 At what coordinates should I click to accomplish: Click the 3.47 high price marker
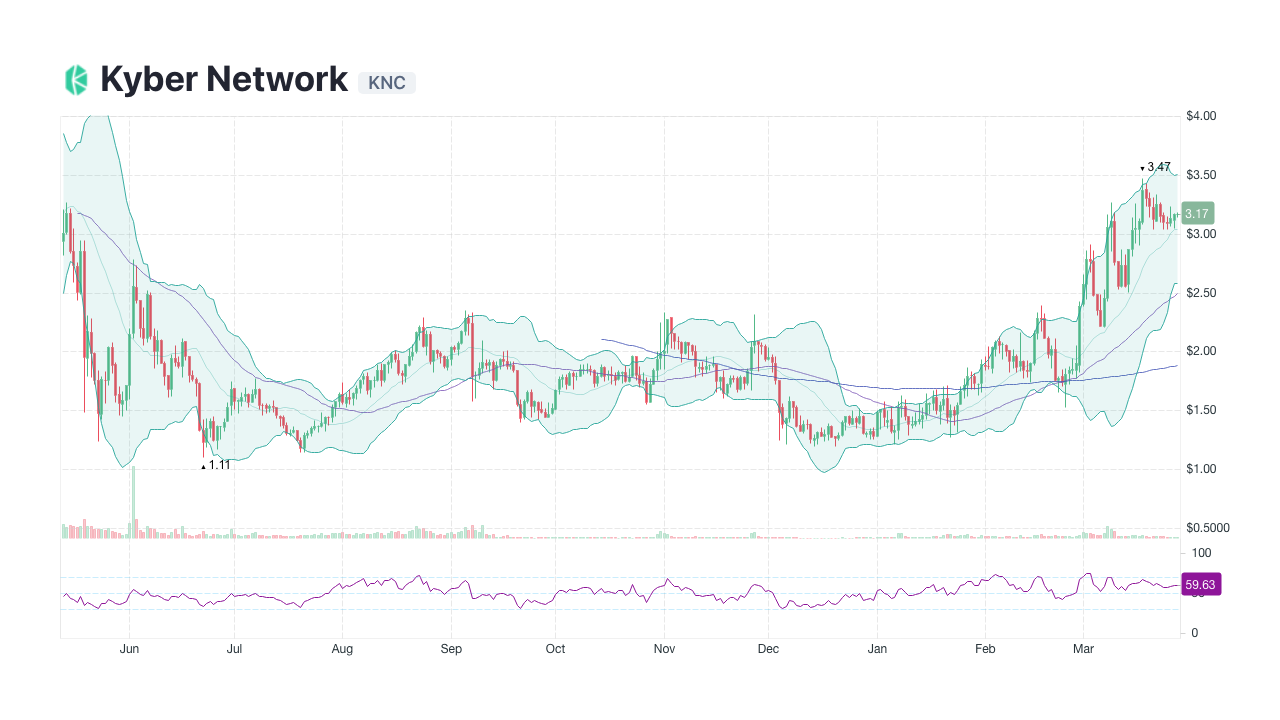coord(1156,167)
